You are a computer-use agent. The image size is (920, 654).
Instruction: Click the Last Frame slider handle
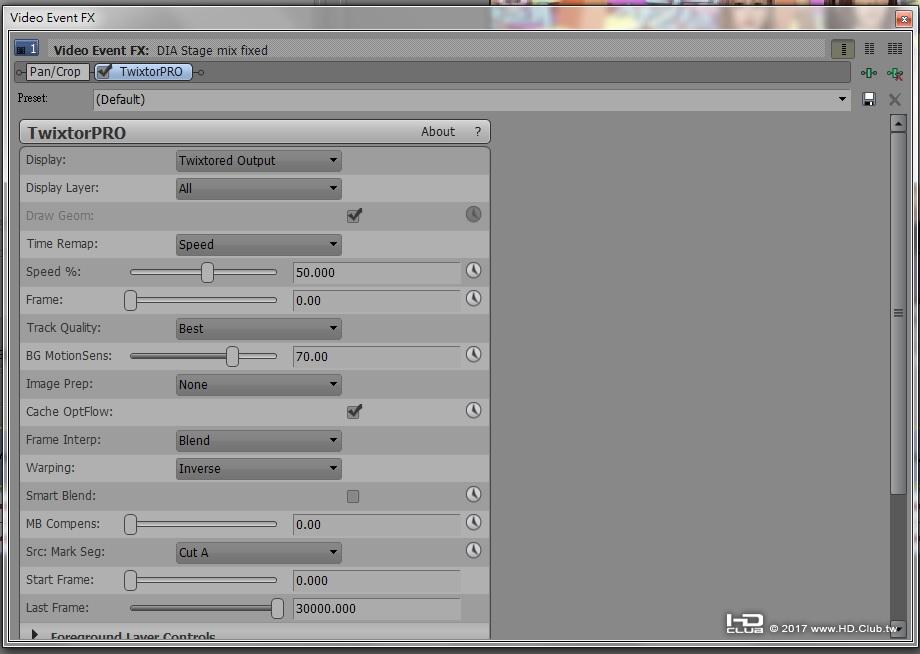pos(278,608)
